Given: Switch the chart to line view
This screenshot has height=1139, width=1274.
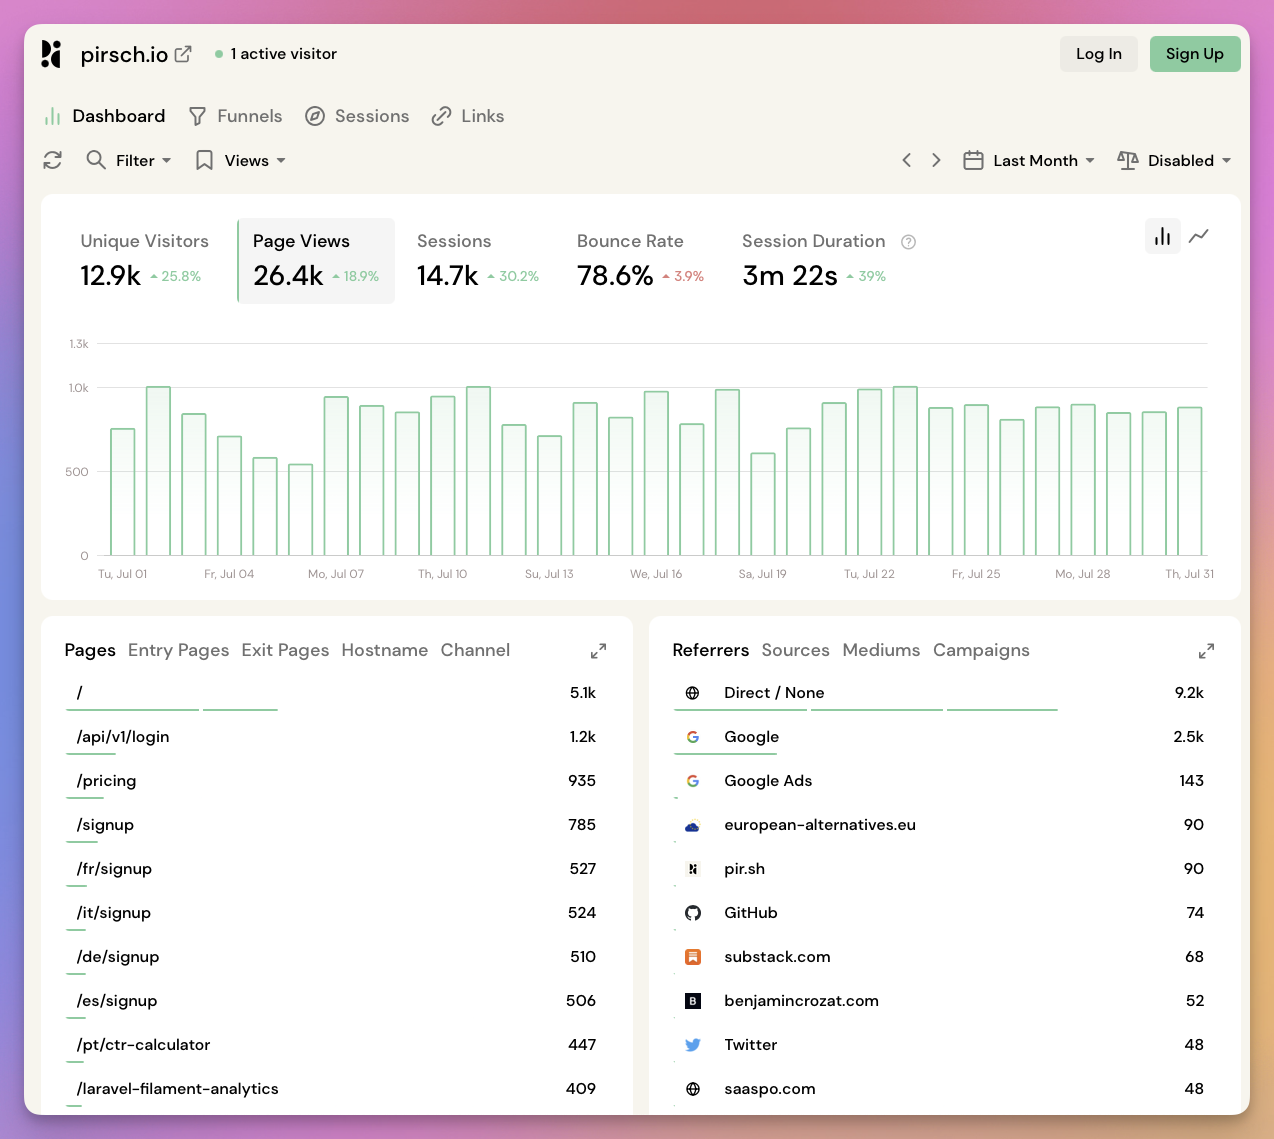Looking at the screenshot, I should (1199, 237).
